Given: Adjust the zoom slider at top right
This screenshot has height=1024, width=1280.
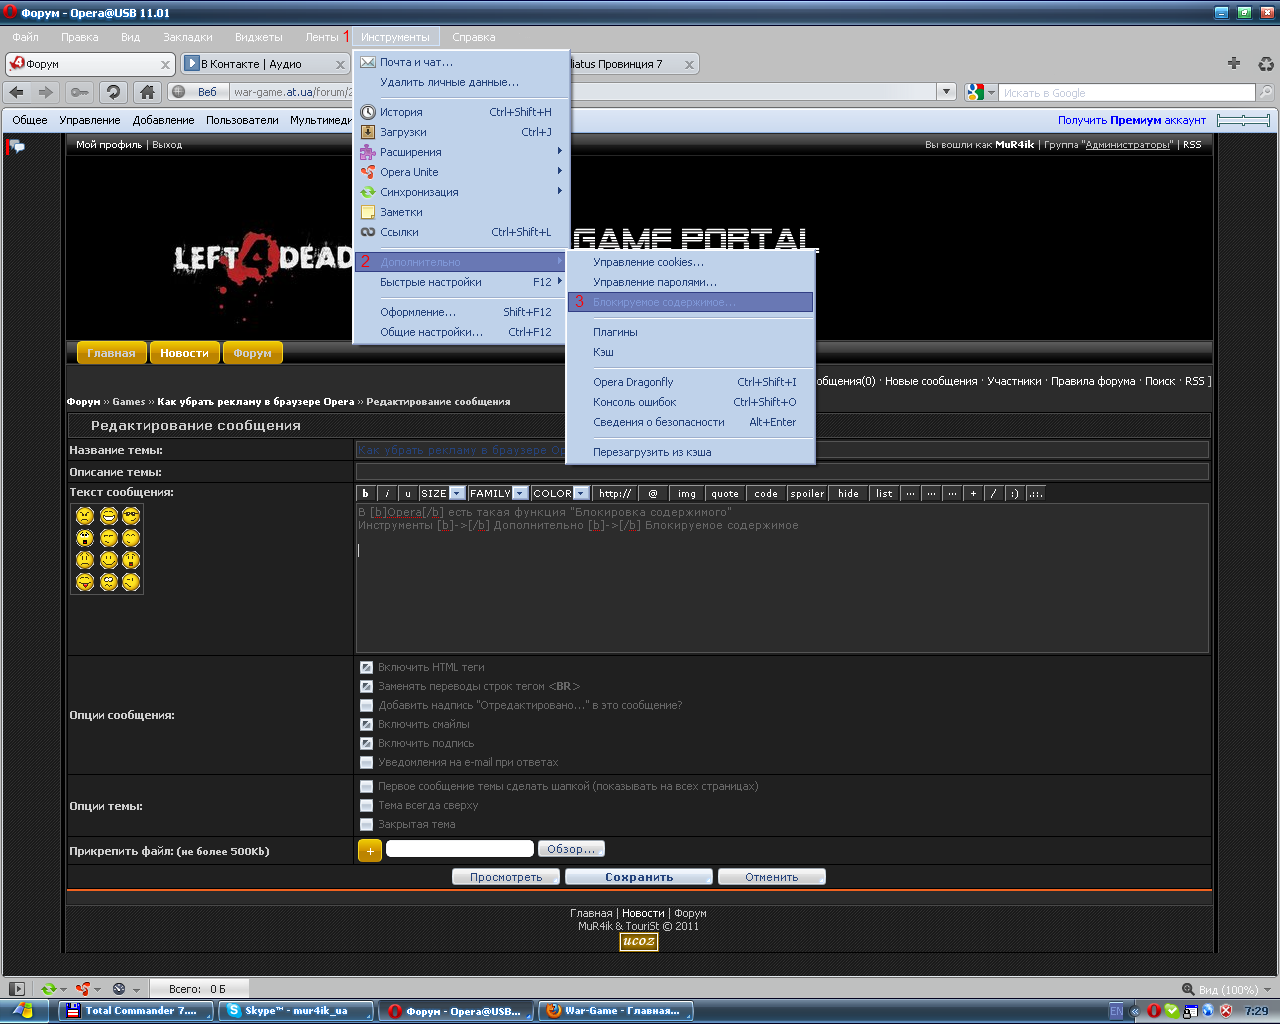Looking at the screenshot, I should pos(1243,120).
